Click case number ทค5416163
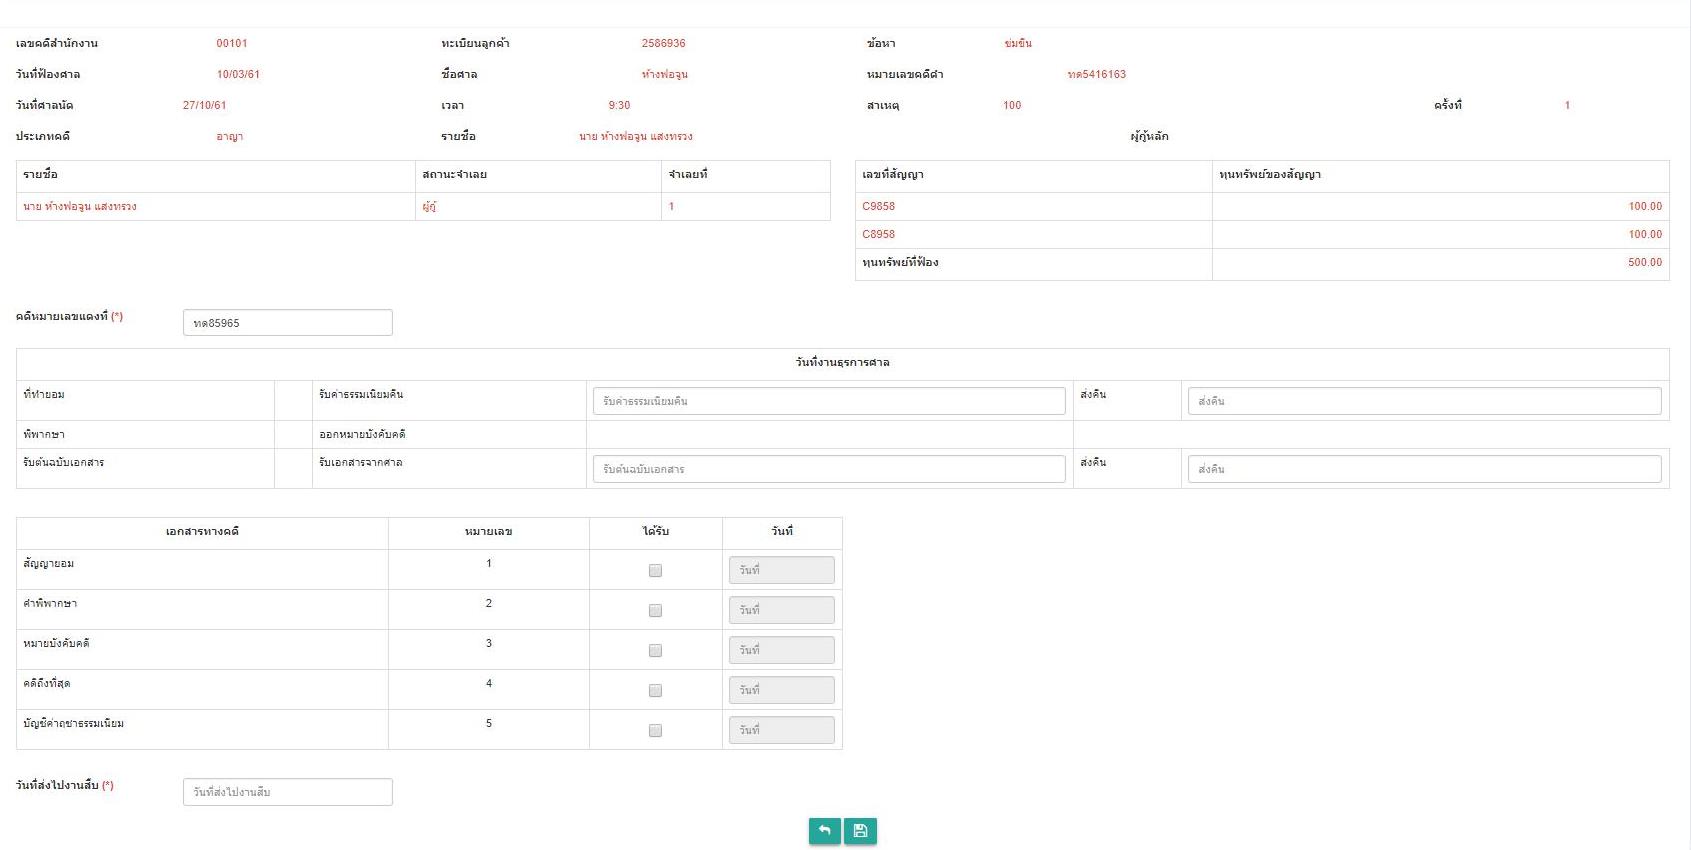Image resolution: width=1691 pixels, height=850 pixels. [1096, 74]
